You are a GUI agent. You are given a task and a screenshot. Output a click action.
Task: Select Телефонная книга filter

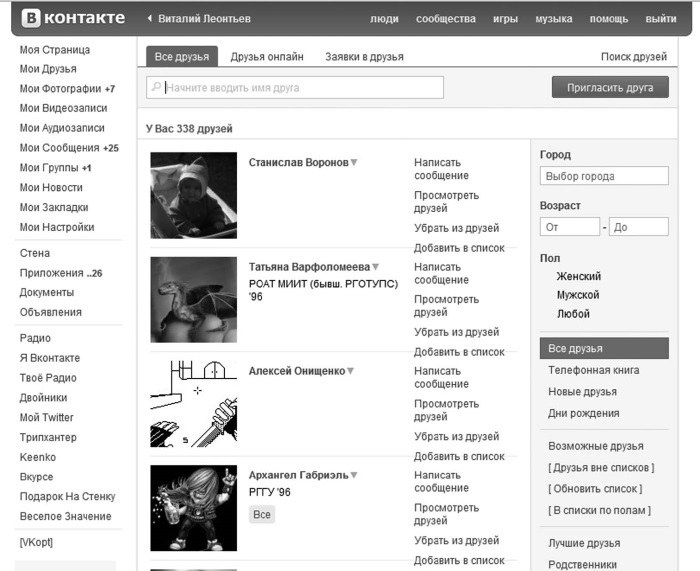[593, 370]
